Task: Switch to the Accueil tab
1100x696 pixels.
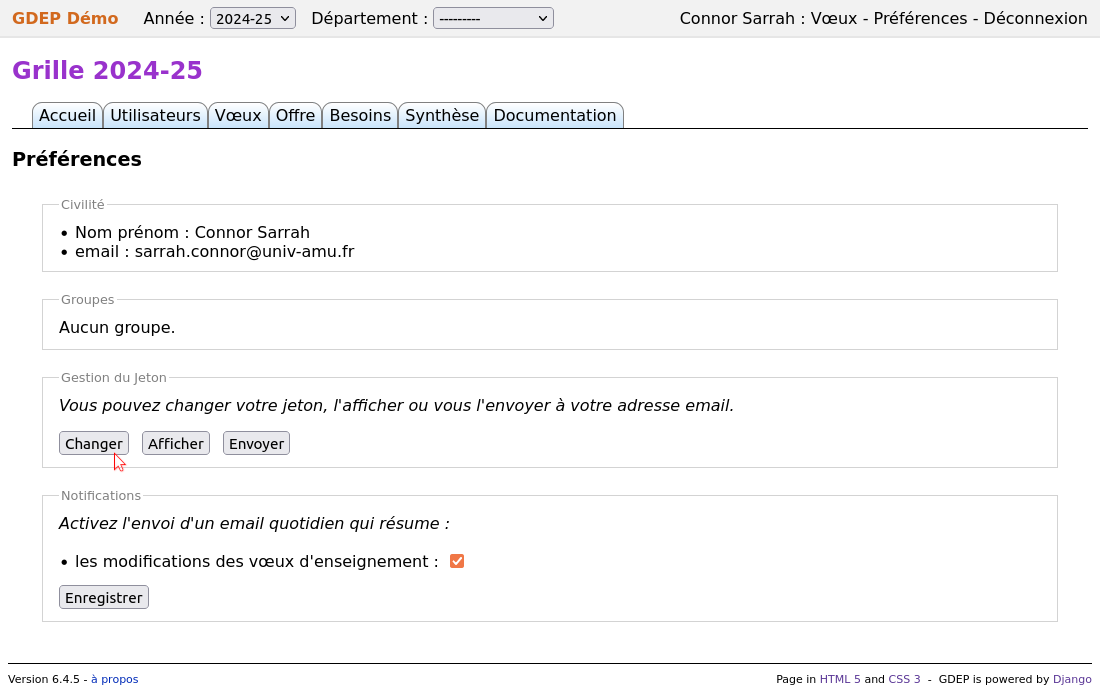Action: 67,115
